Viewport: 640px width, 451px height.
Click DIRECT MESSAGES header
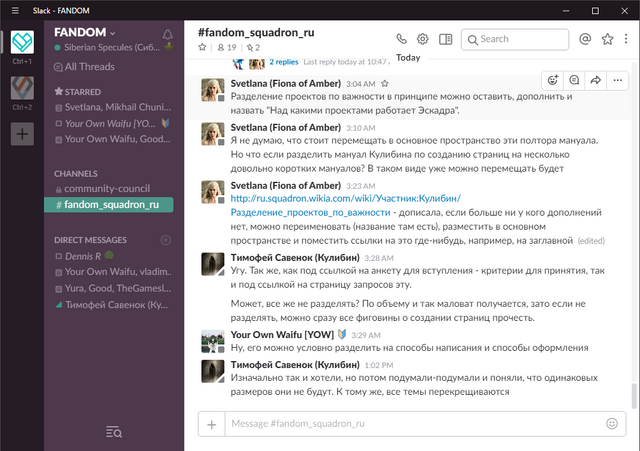(x=90, y=240)
